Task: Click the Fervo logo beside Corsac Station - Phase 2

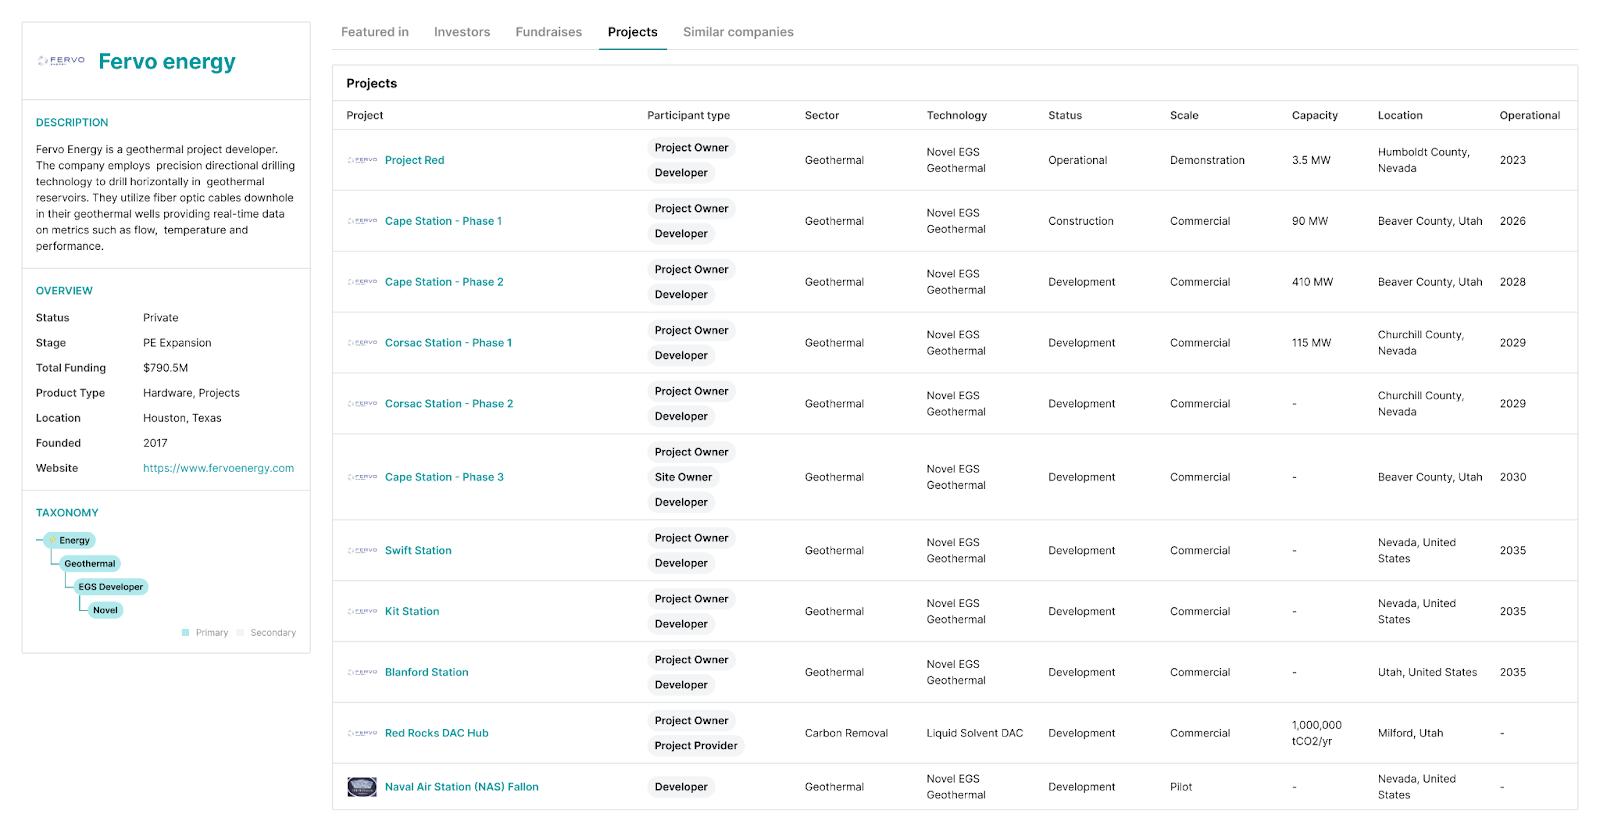Action: tap(362, 404)
